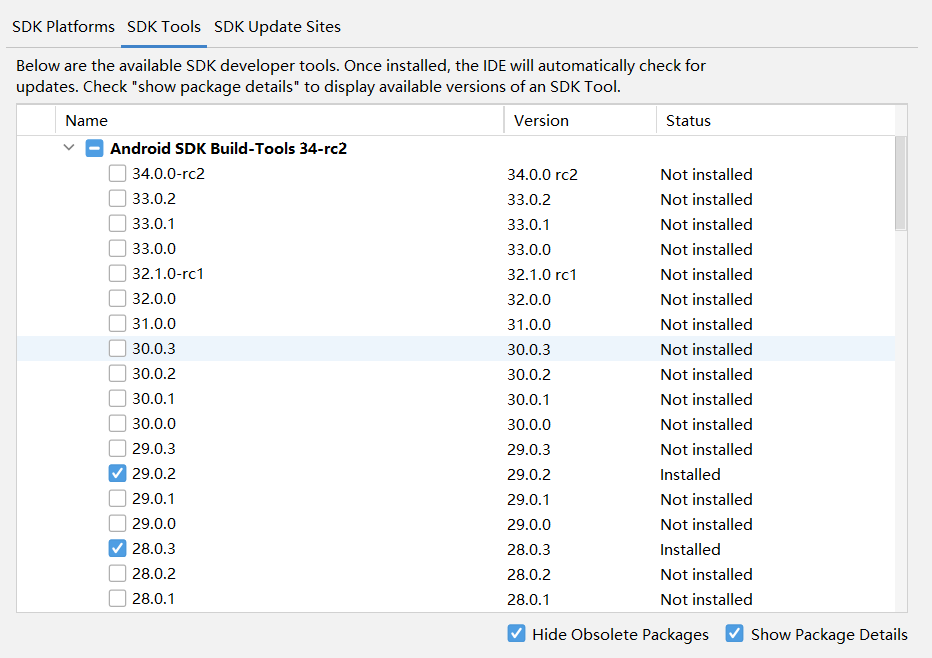Disable Hide Obsolete Packages option
The width and height of the screenshot is (932, 658).
pyautogui.click(x=517, y=634)
